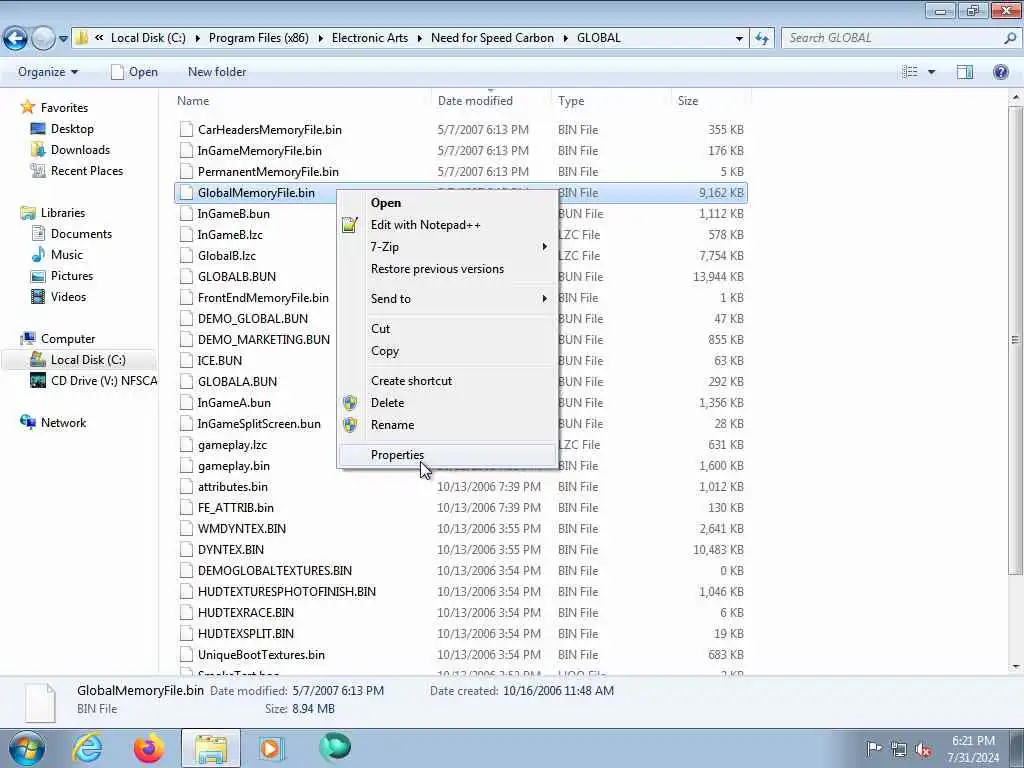Sort by the Size column header
The width and height of the screenshot is (1024, 768).
711,101
